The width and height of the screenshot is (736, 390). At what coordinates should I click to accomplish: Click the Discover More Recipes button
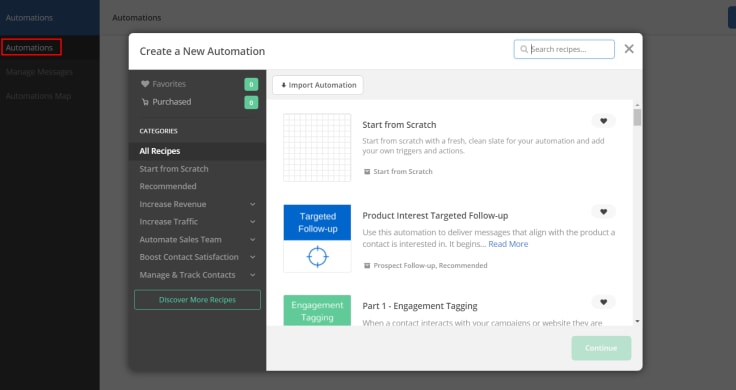coord(197,300)
